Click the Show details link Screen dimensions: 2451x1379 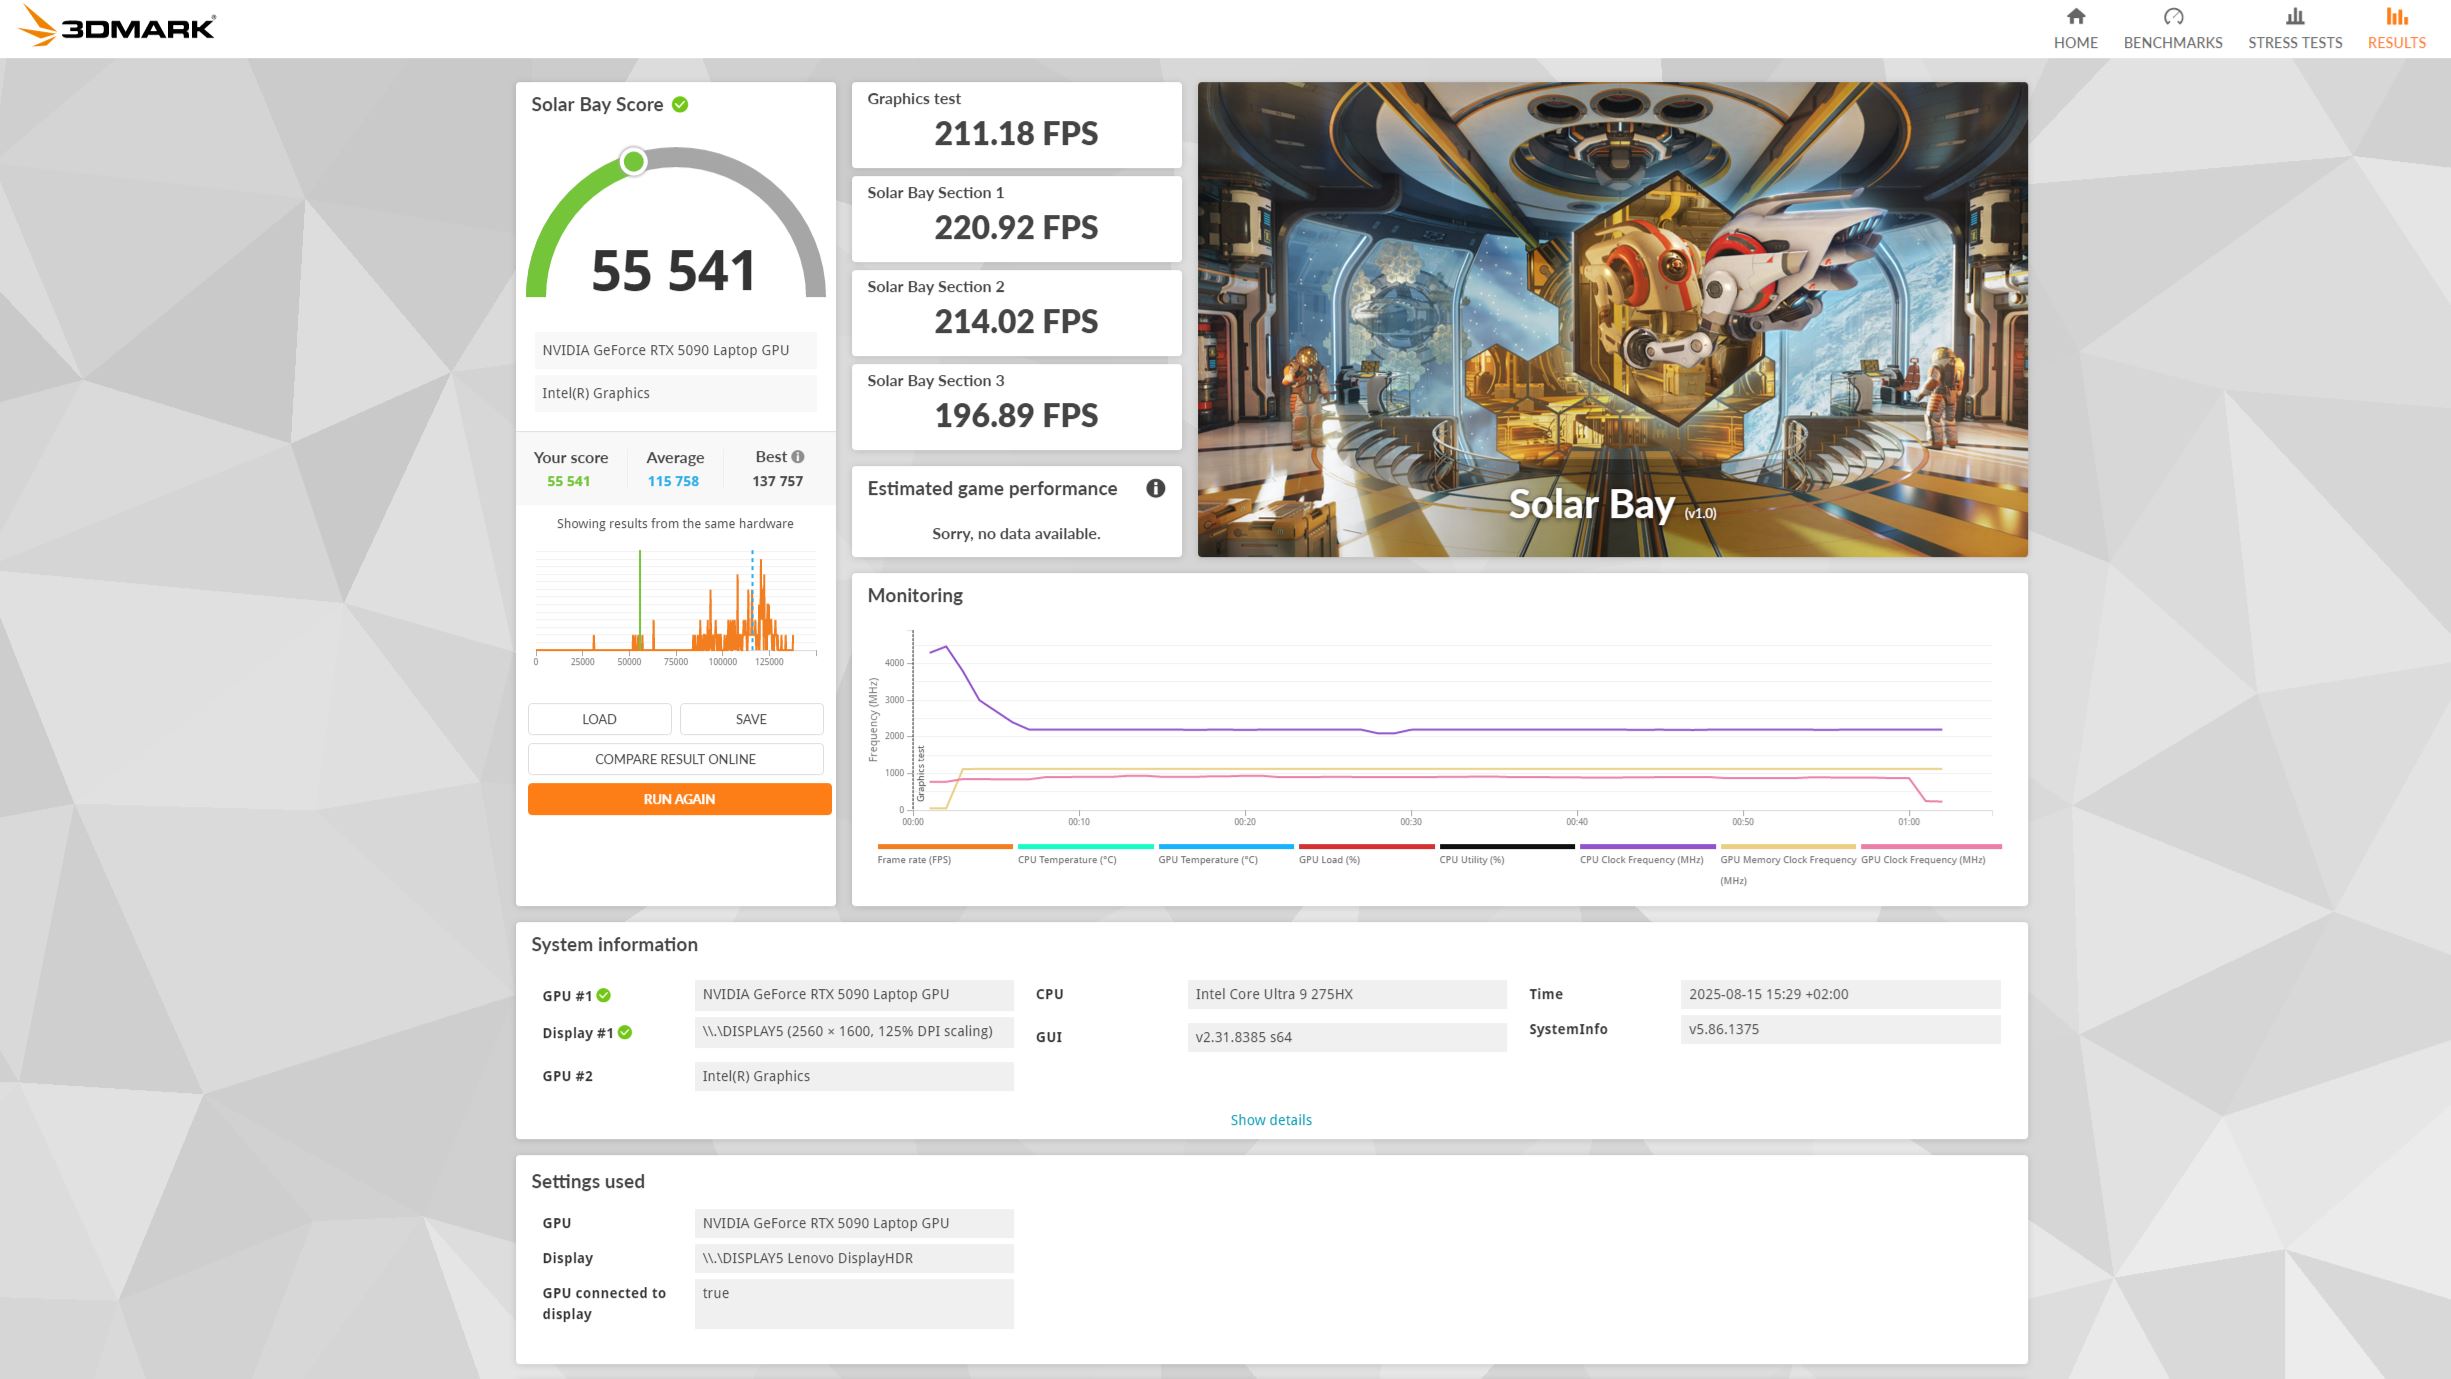coord(1271,1120)
